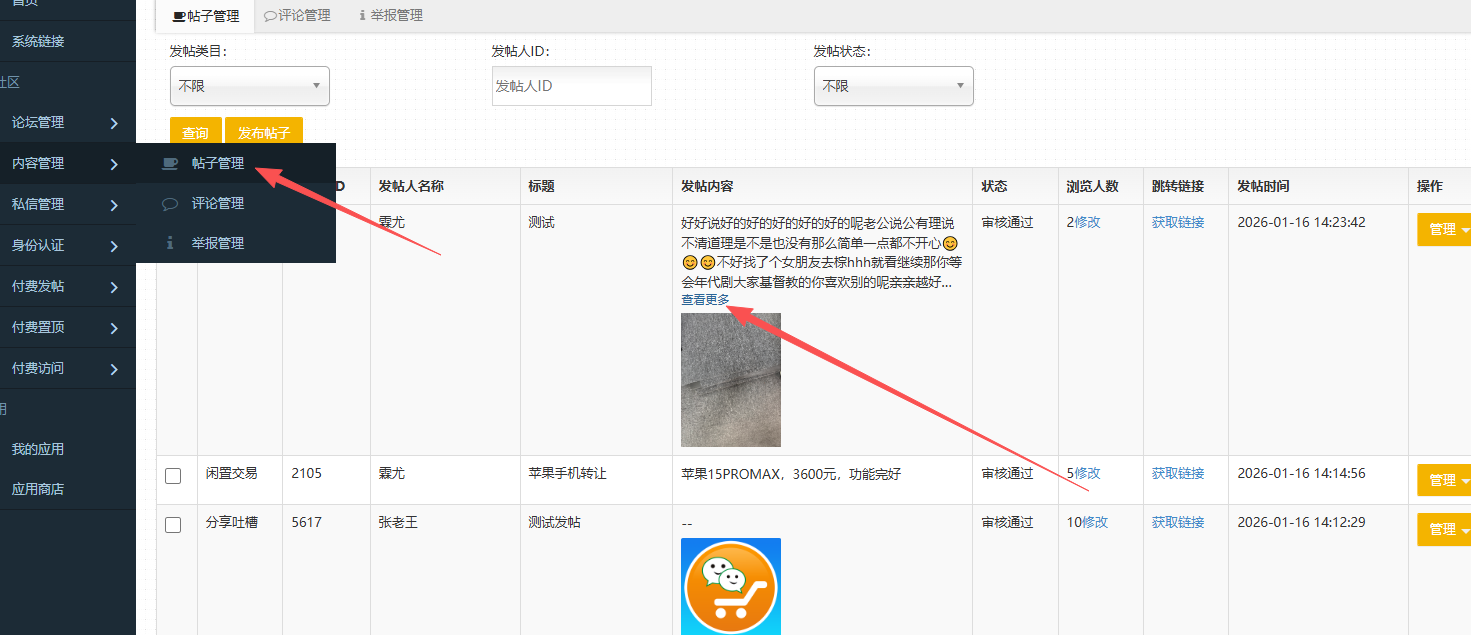Viewport: 1471px width, 635px height.
Task: Open the 发帖状态 dropdown
Action: [x=893, y=86]
